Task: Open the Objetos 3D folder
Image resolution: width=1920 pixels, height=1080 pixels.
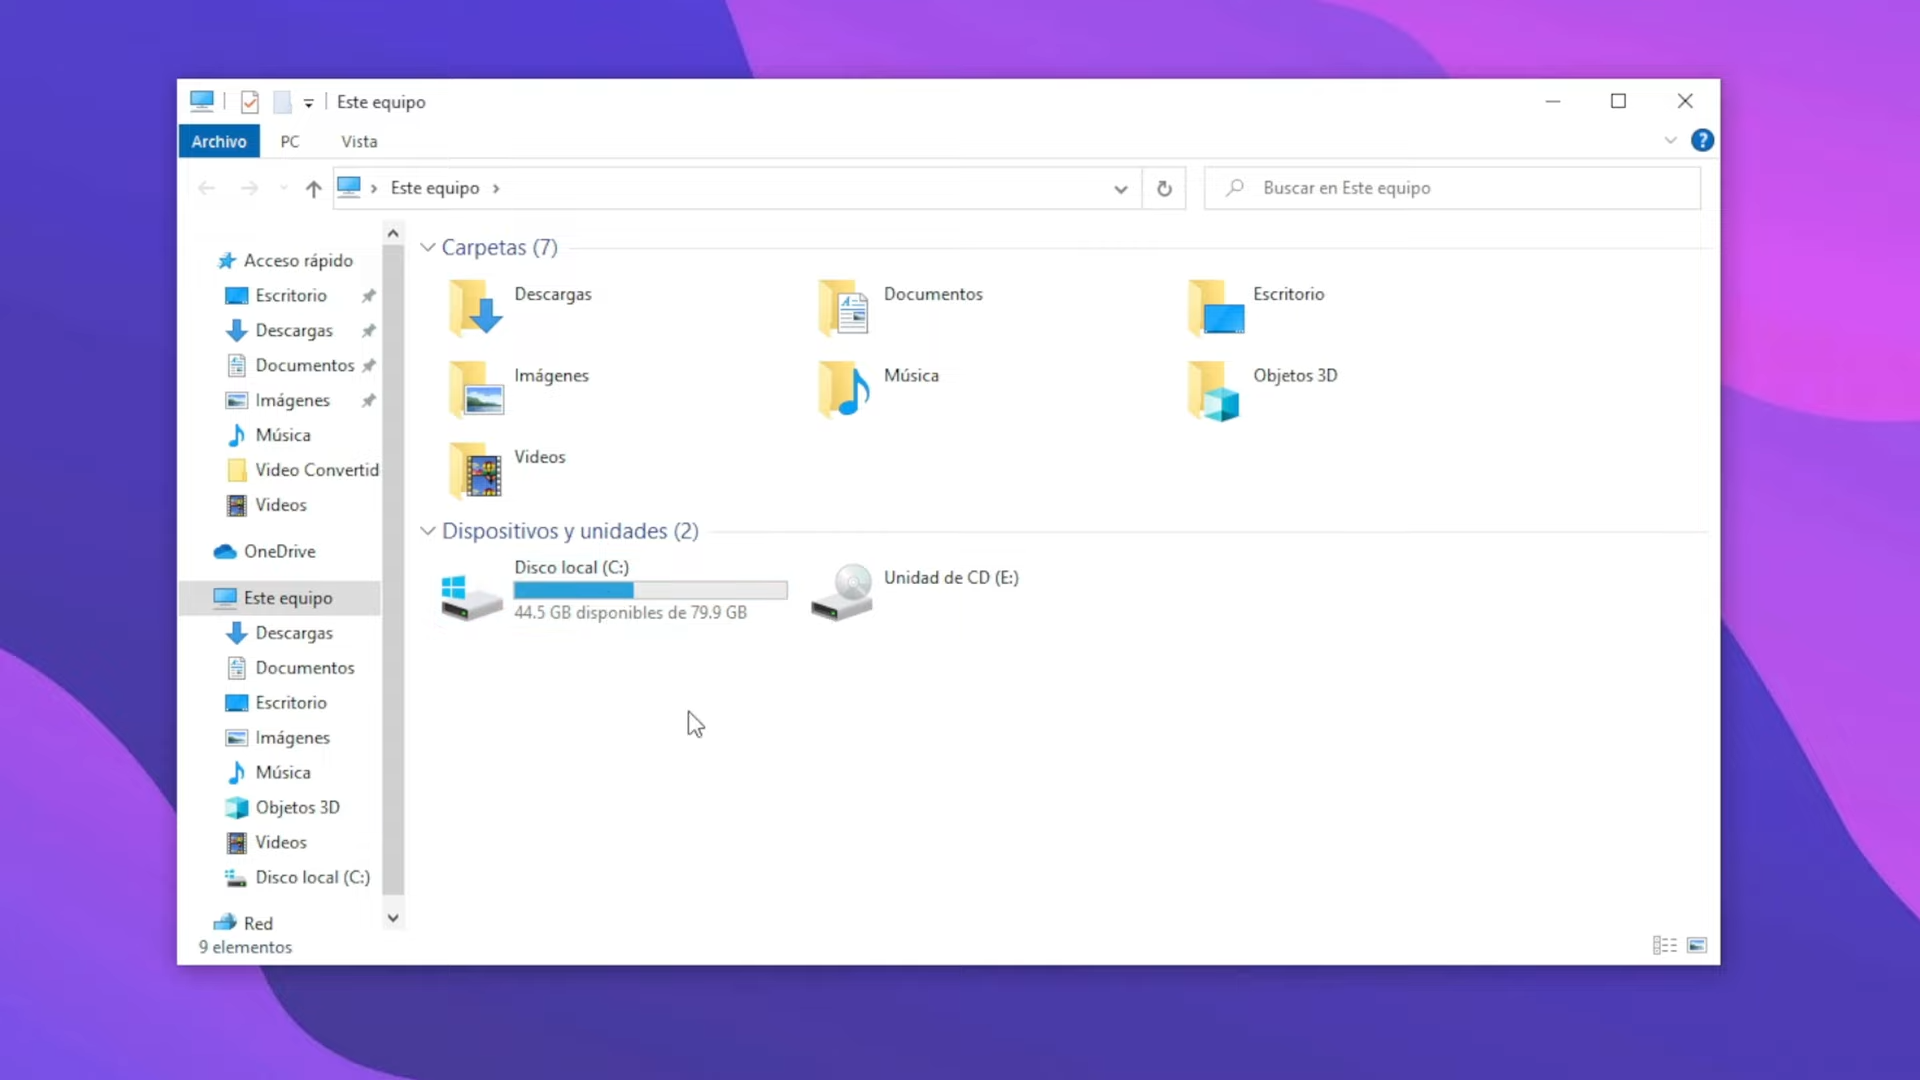Action: point(1213,390)
